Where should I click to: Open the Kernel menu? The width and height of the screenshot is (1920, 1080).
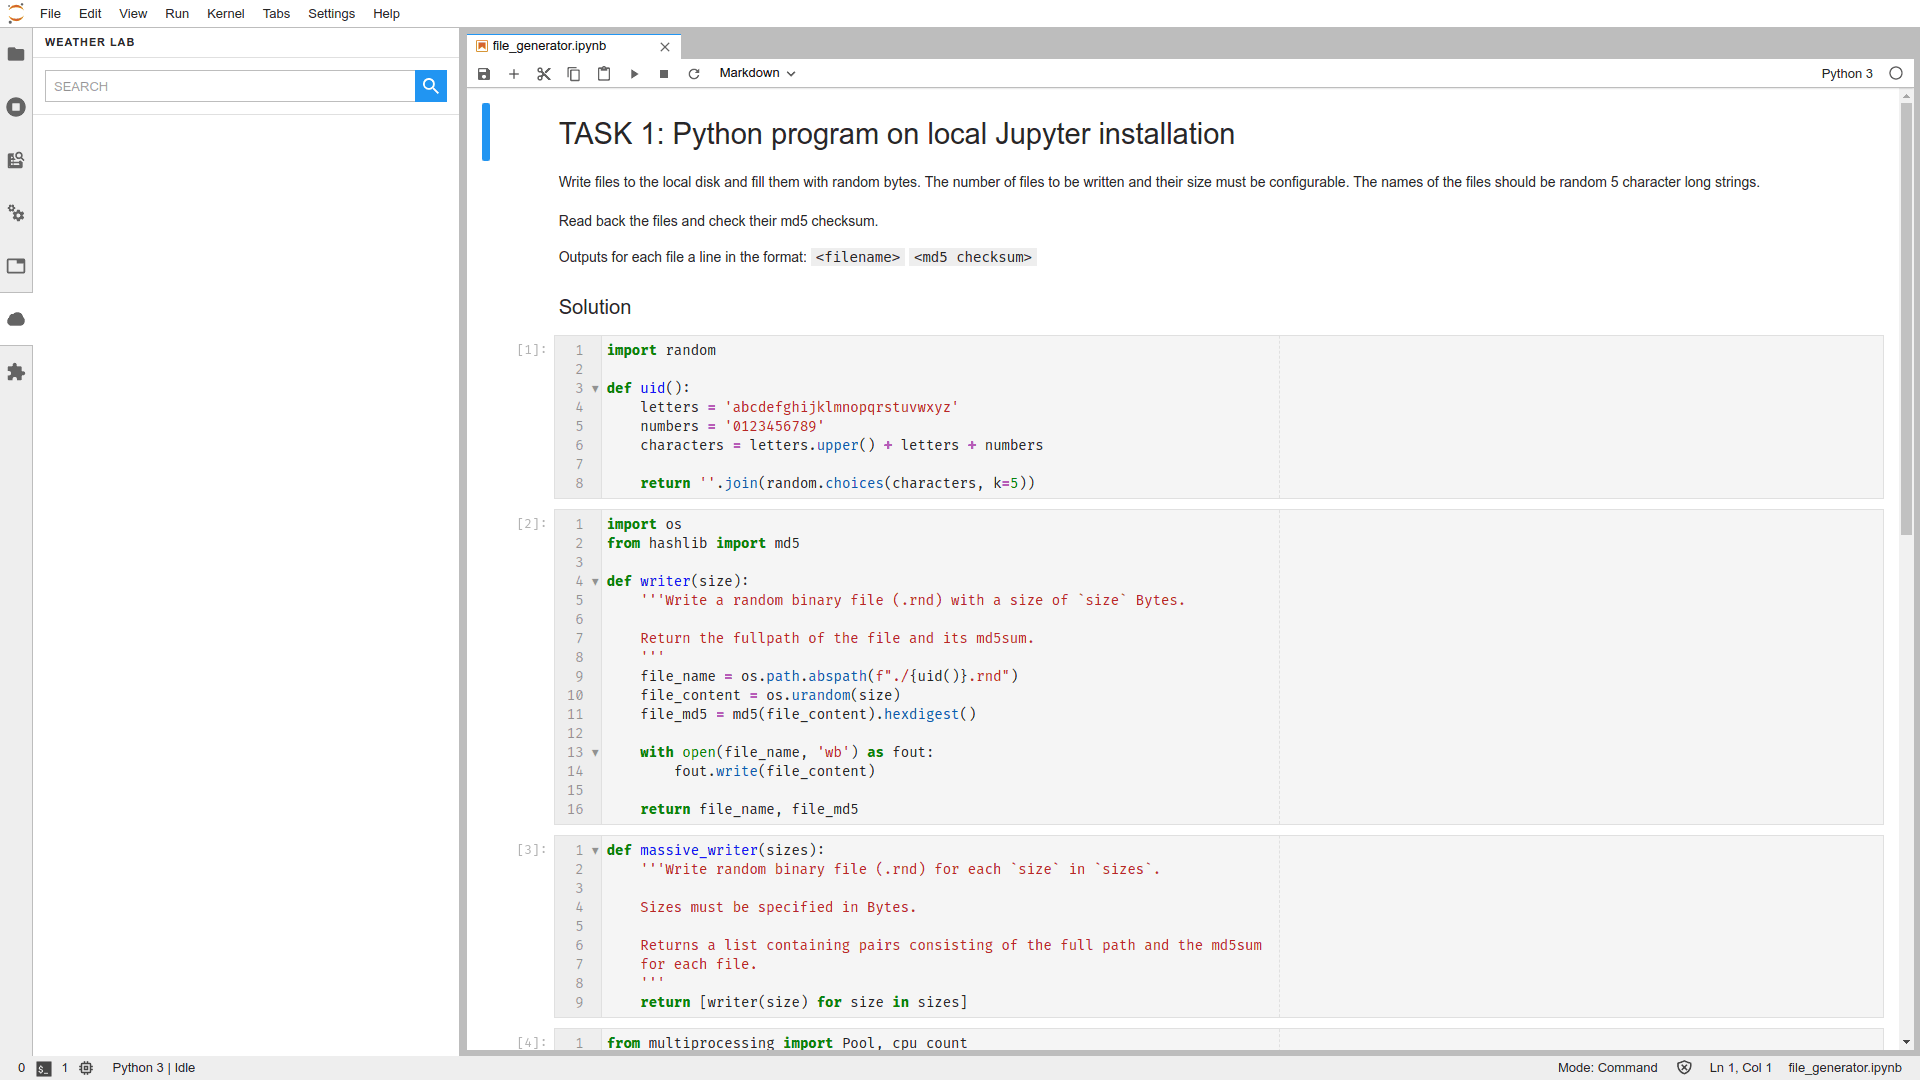(225, 13)
